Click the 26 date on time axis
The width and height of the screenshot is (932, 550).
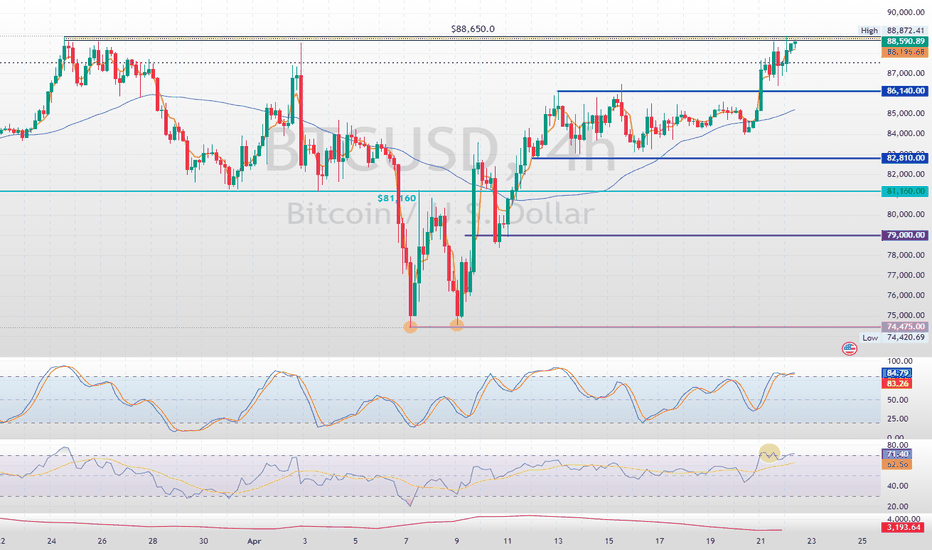point(102,541)
